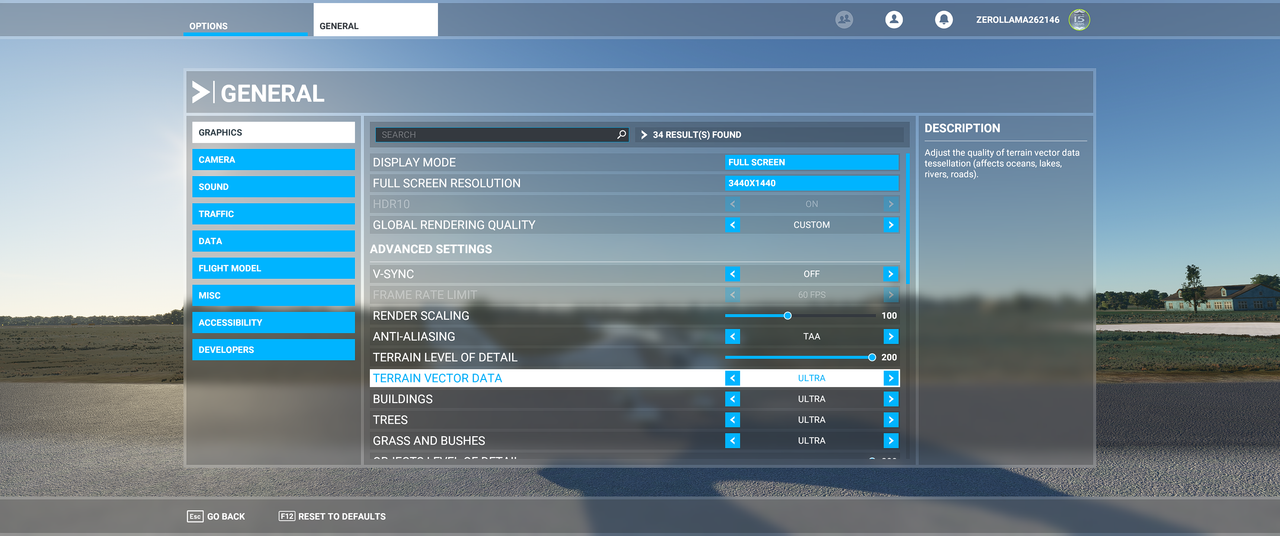The width and height of the screenshot is (1280, 536).
Task: Open the FULL SCREEN display mode dropdown
Action: point(812,162)
